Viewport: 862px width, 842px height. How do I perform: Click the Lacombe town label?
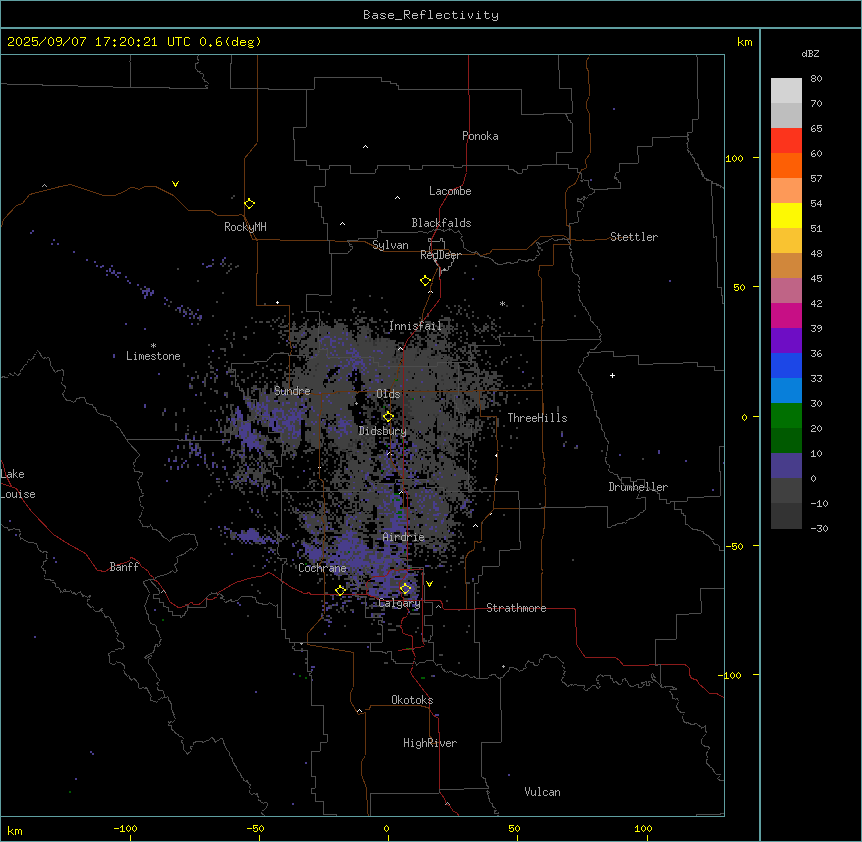[x=450, y=191]
